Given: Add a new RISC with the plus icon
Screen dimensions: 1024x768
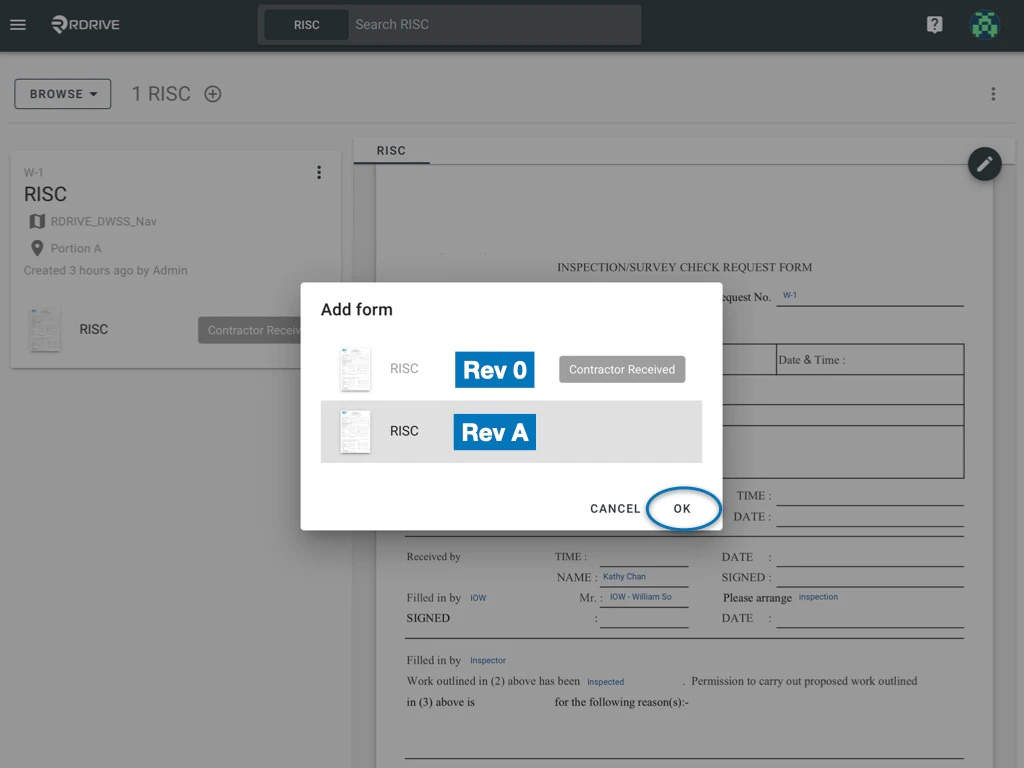Looking at the screenshot, I should 212,93.
